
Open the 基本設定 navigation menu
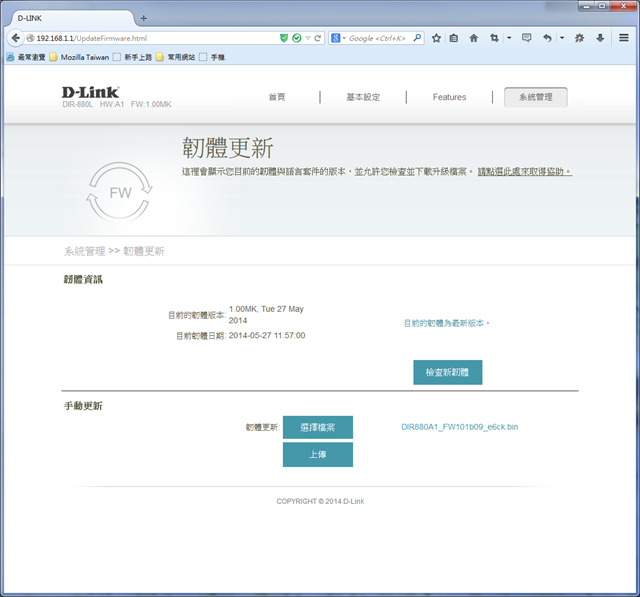363,97
